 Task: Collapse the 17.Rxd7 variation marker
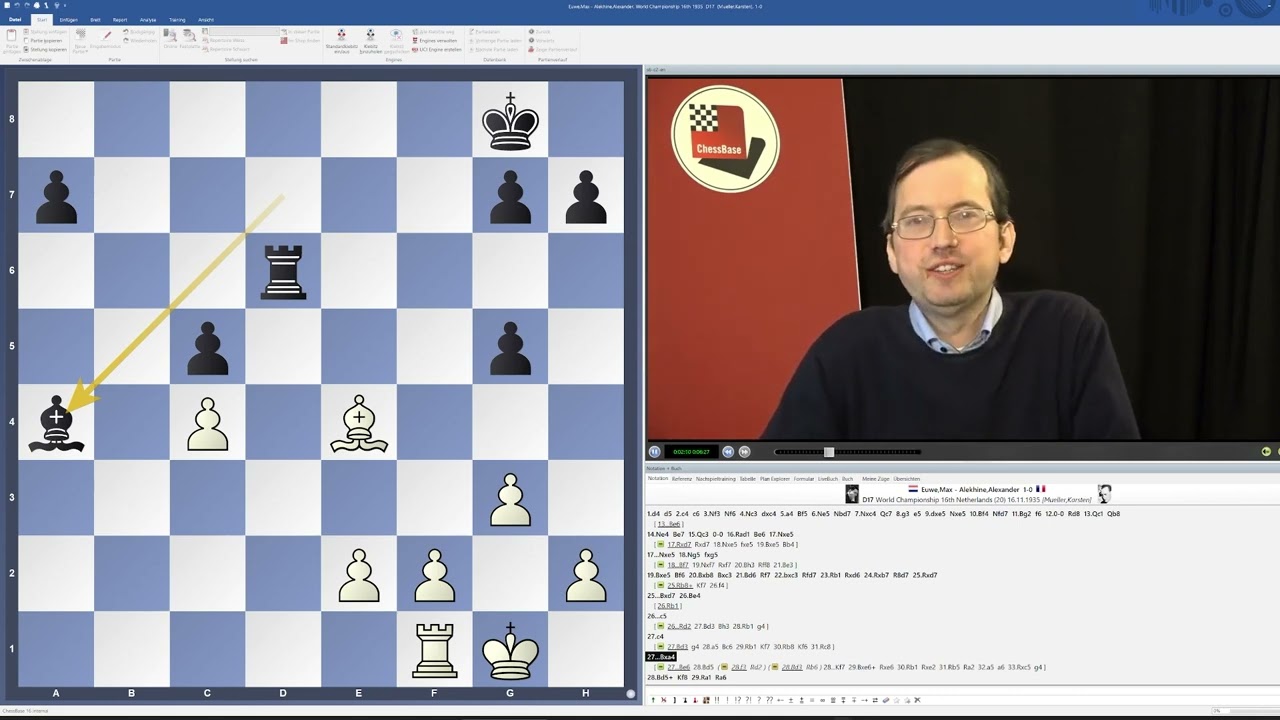point(661,544)
